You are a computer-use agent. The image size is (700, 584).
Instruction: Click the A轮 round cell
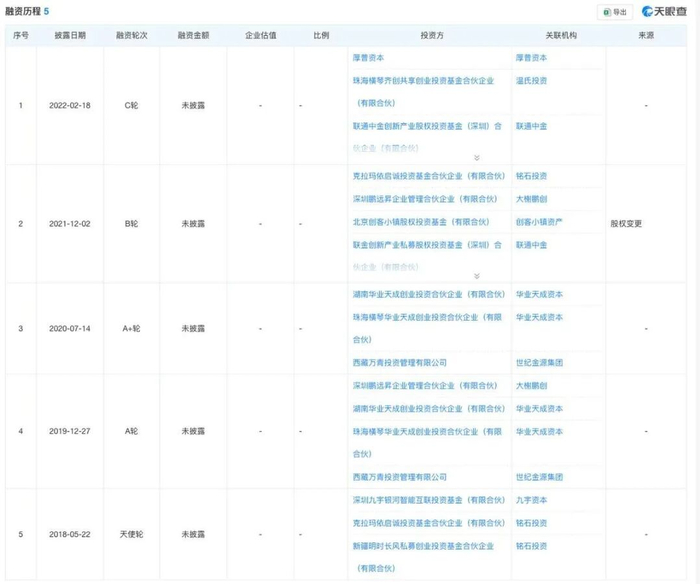tap(131, 431)
